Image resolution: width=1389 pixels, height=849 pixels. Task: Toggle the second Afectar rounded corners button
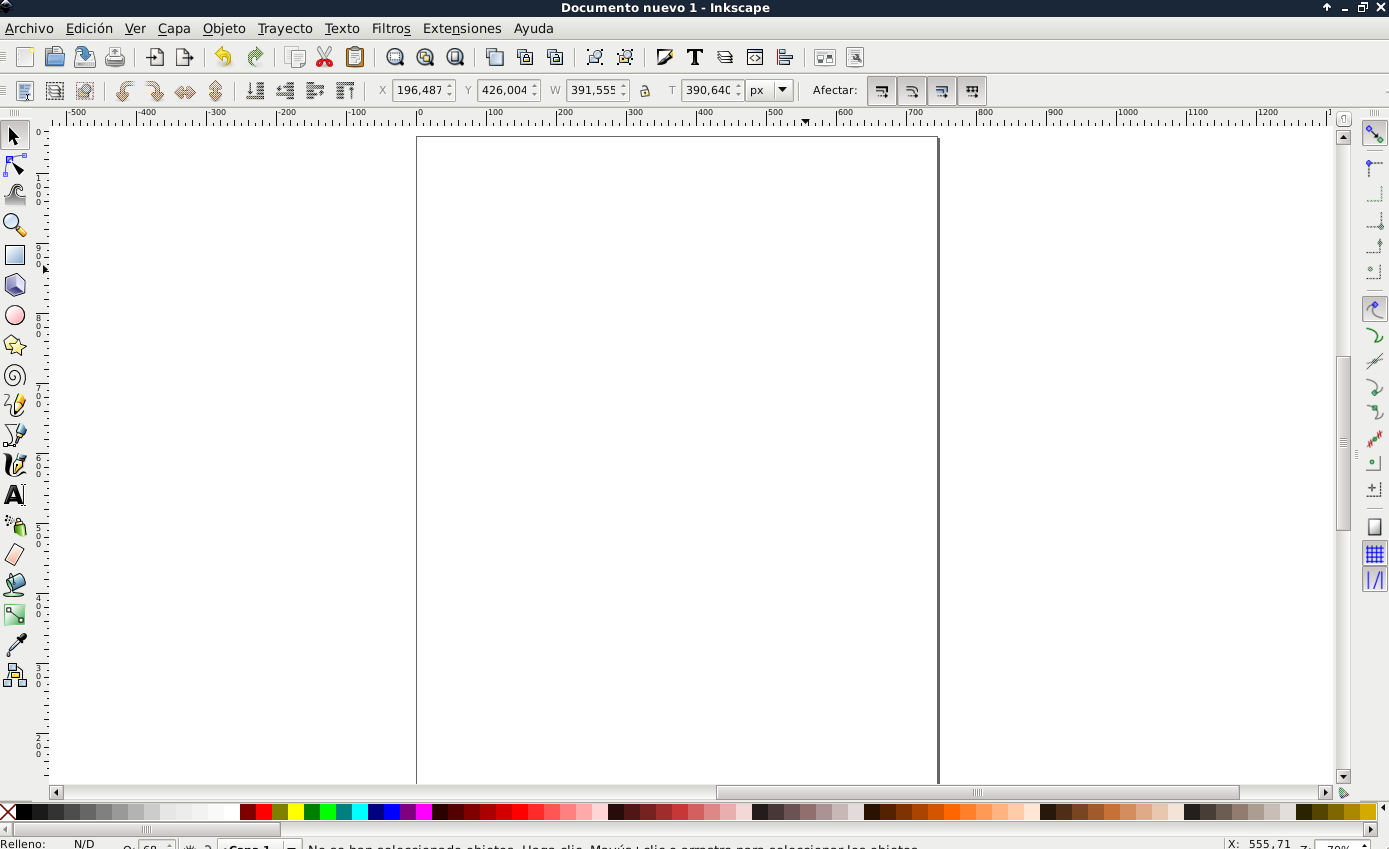912,91
